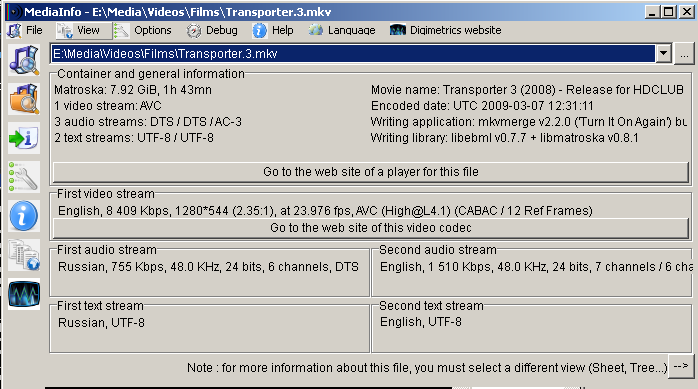The image size is (698, 389).
Task: Open the View menu
Action: point(78,30)
